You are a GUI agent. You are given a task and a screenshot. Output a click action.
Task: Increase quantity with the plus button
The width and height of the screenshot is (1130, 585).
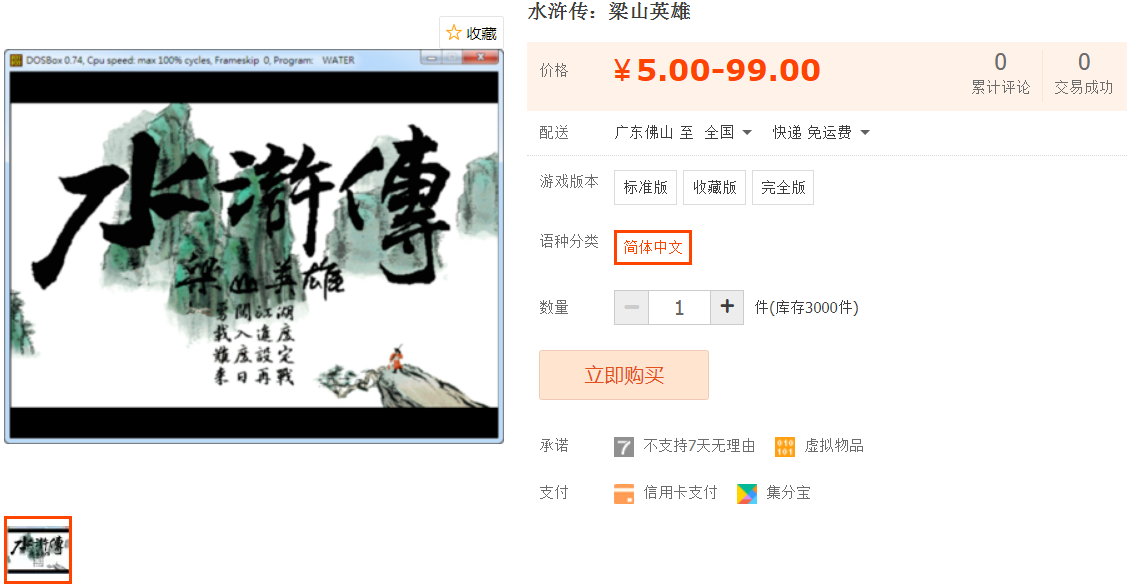click(727, 308)
